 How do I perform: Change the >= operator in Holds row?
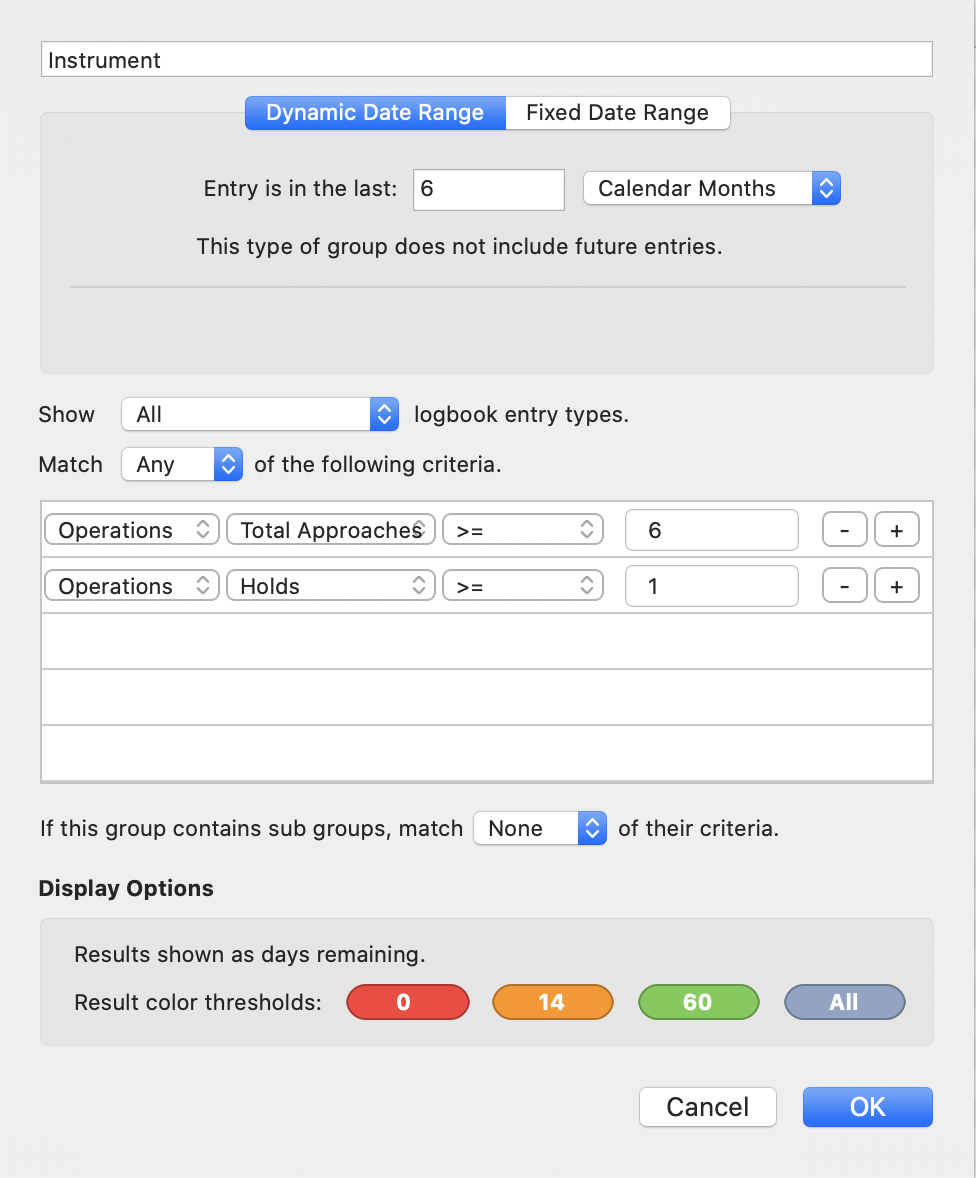(x=523, y=586)
